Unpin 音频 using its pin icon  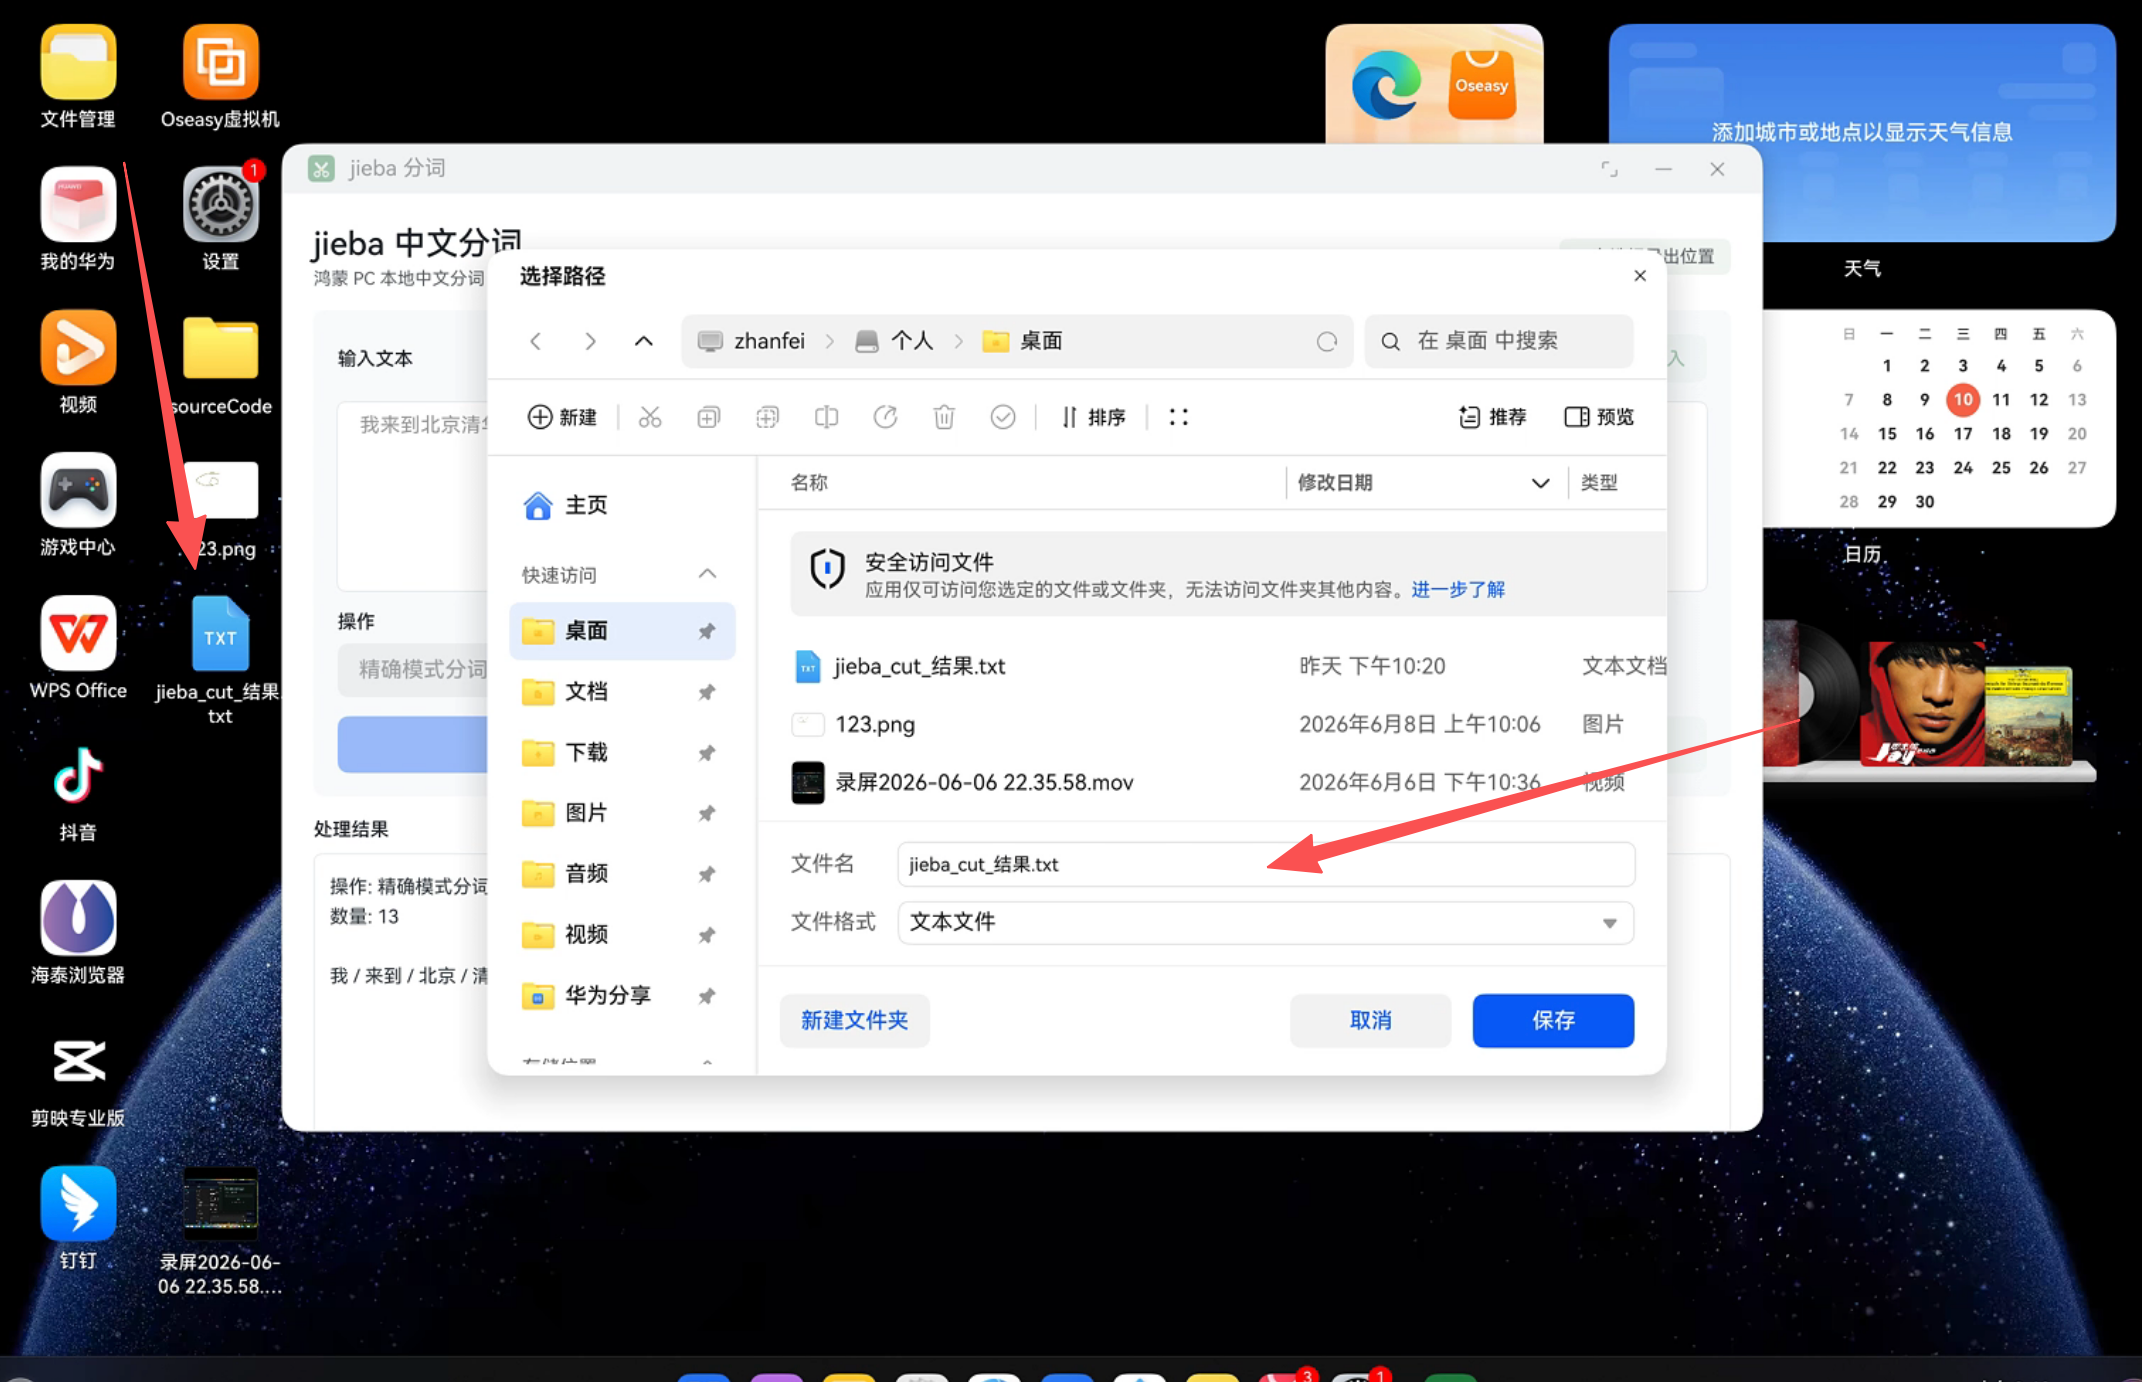(x=707, y=874)
